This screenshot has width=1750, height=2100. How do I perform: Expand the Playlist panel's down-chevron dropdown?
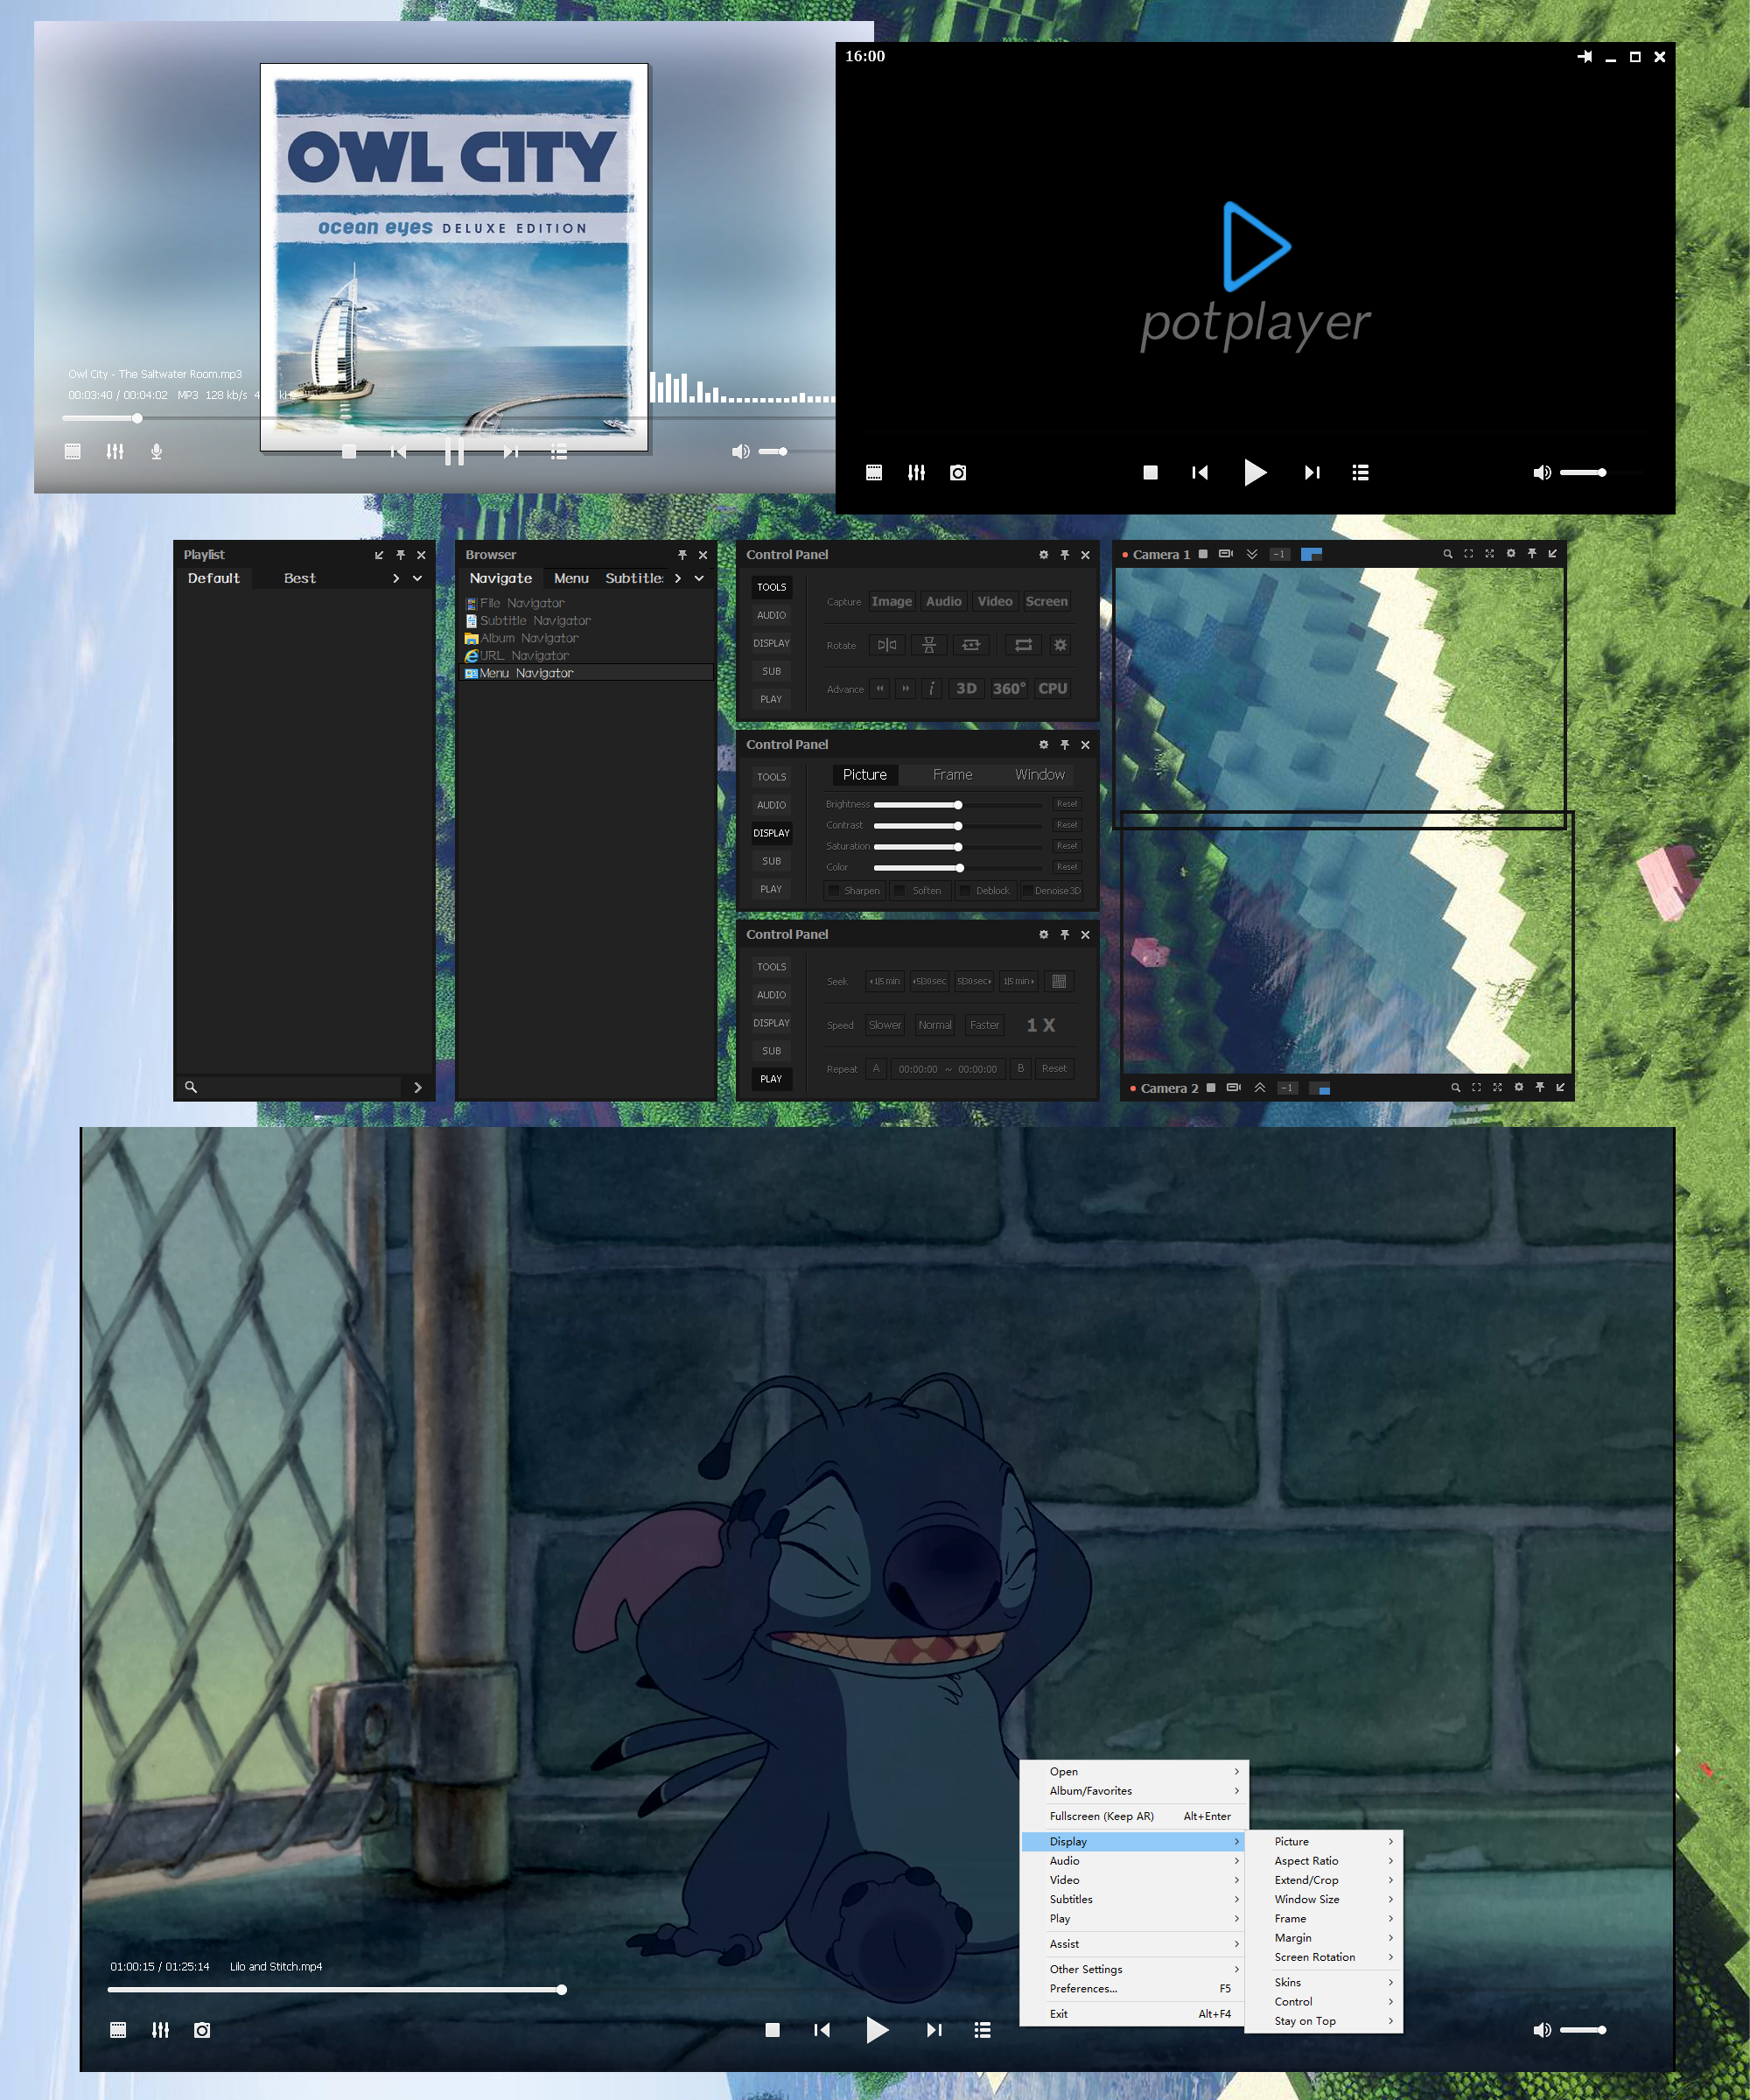pos(417,578)
